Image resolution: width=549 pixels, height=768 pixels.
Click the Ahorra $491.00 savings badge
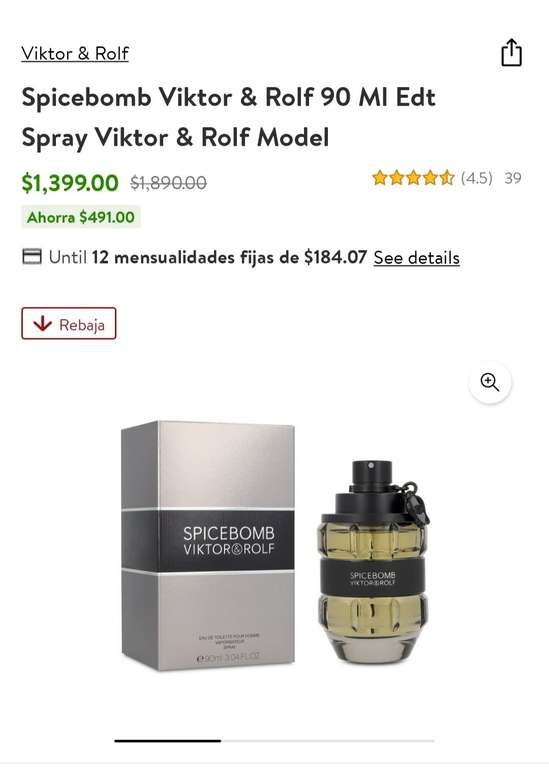(x=81, y=217)
